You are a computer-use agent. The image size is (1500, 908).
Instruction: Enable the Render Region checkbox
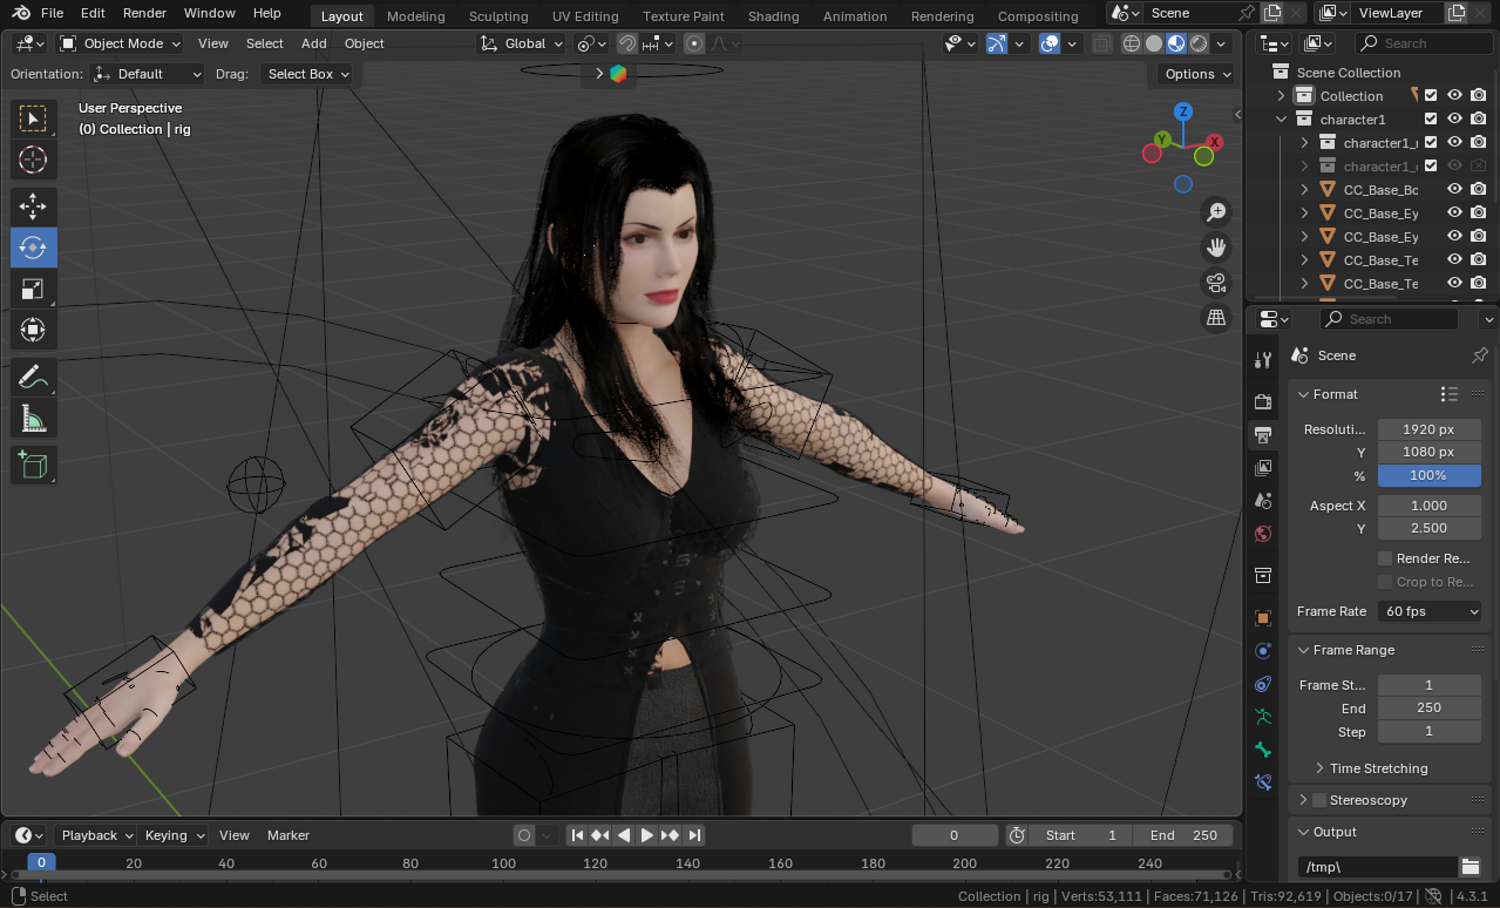click(x=1385, y=558)
